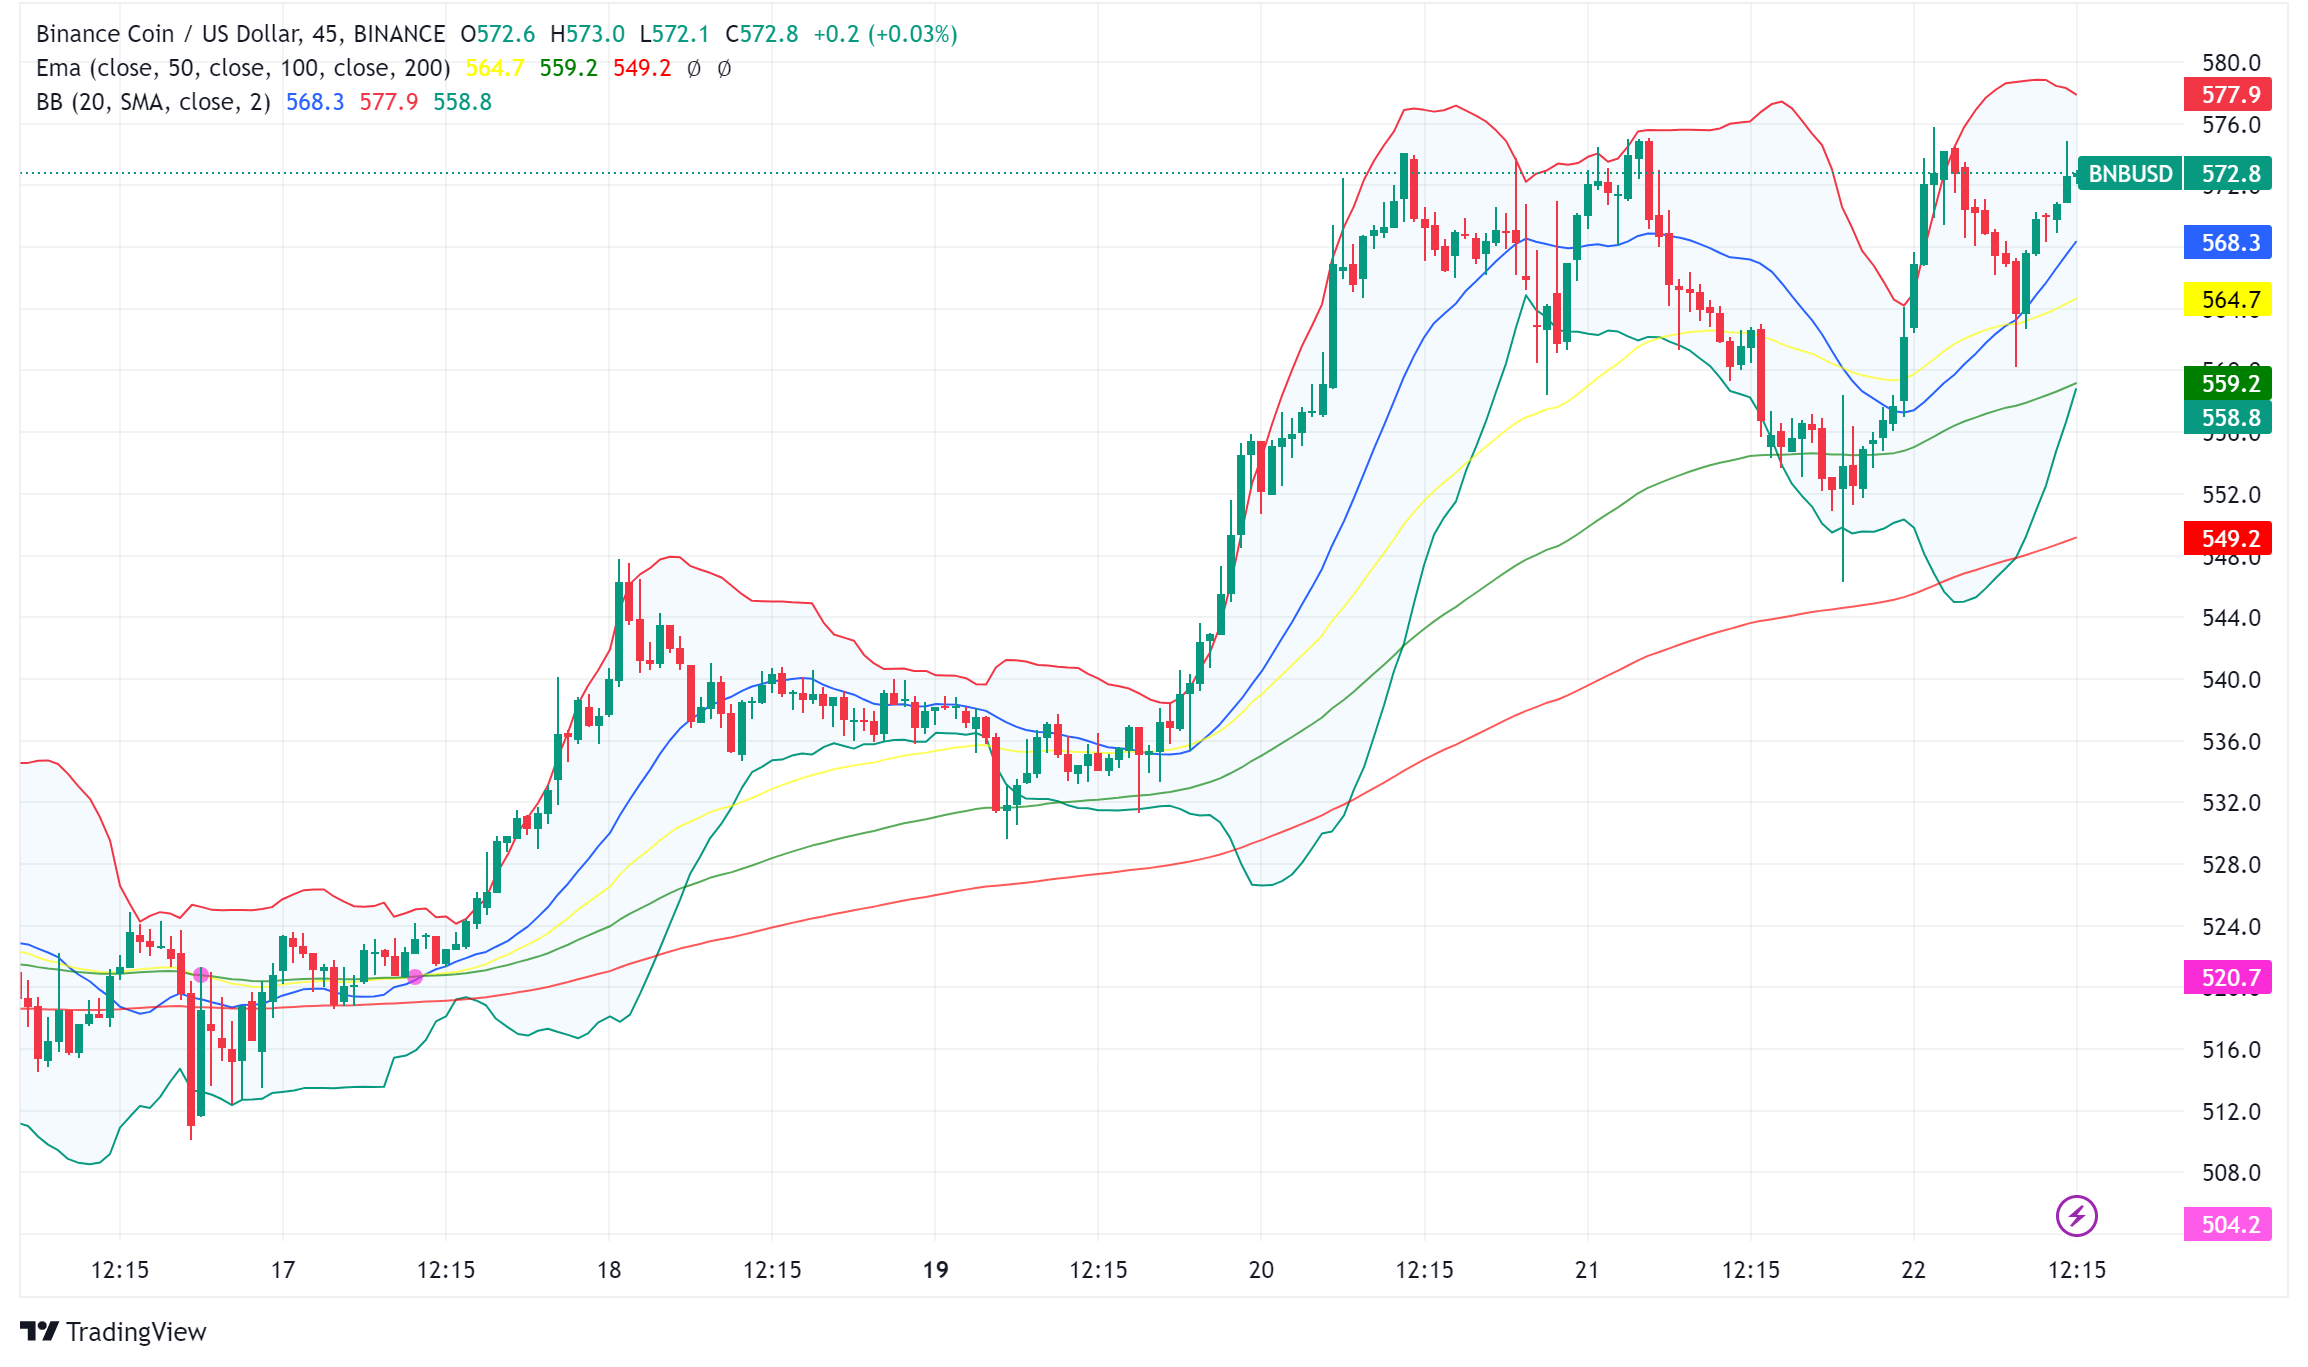Click the teal 558.8 lower band label
The image size is (2308, 1367).
[2229, 418]
